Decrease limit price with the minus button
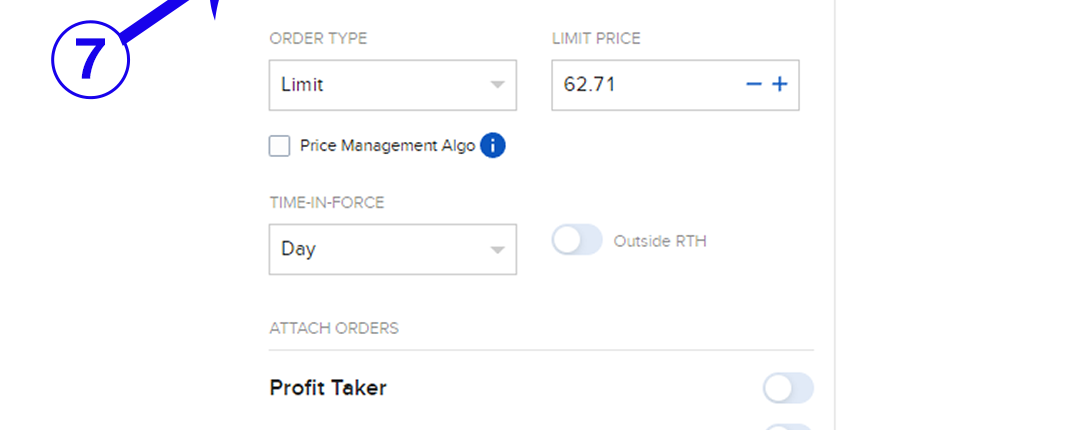1080x430 pixels. (x=754, y=85)
